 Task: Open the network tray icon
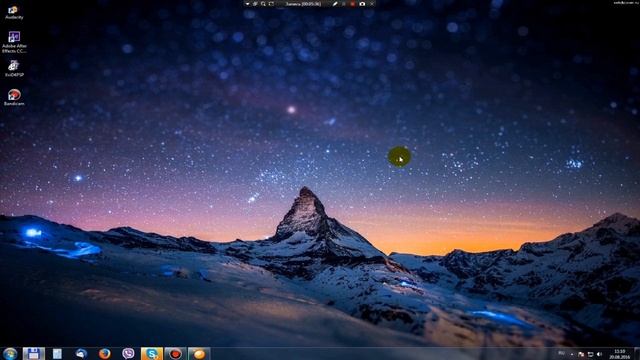coord(591,354)
